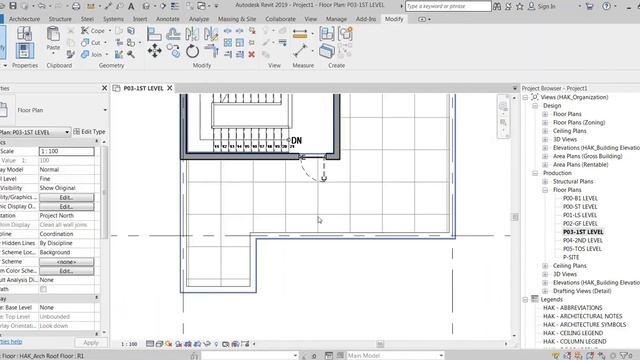Collapse the Design node in Project Browser

click(535, 106)
